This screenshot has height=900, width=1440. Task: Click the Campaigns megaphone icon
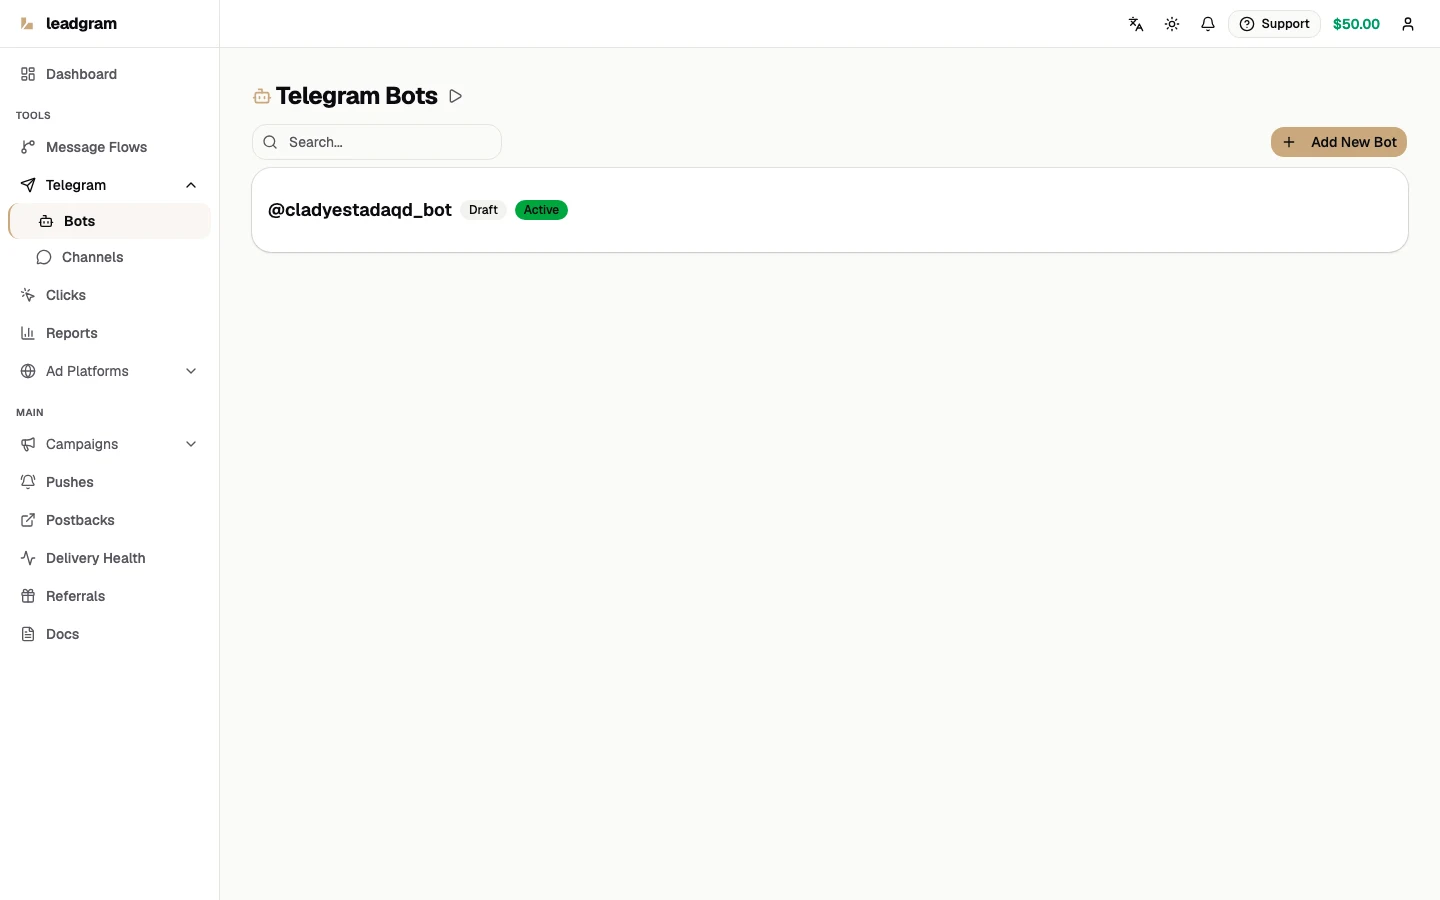pyautogui.click(x=28, y=444)
